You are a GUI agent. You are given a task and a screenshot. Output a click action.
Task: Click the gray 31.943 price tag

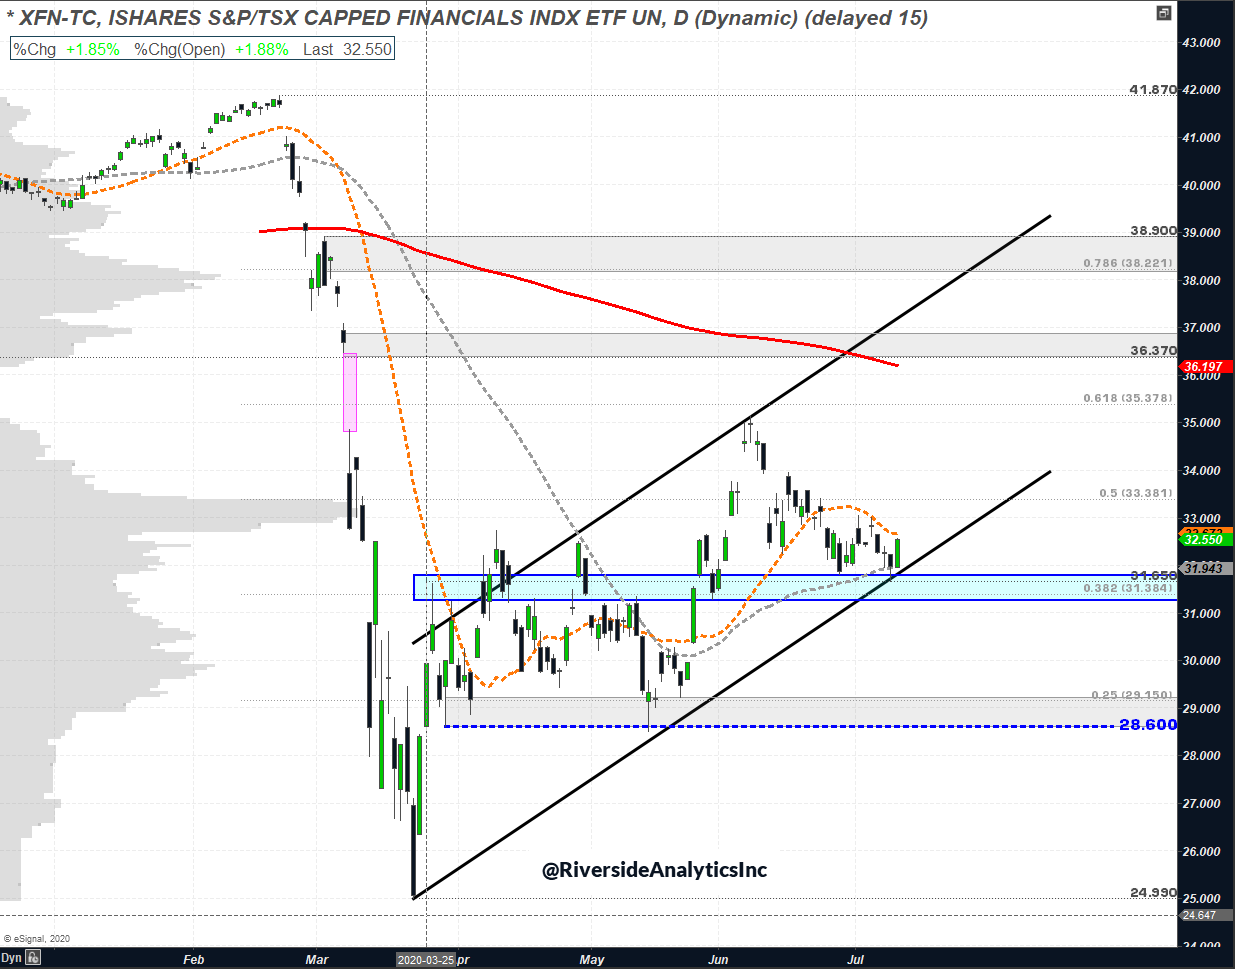click(x=1204, y=568)
